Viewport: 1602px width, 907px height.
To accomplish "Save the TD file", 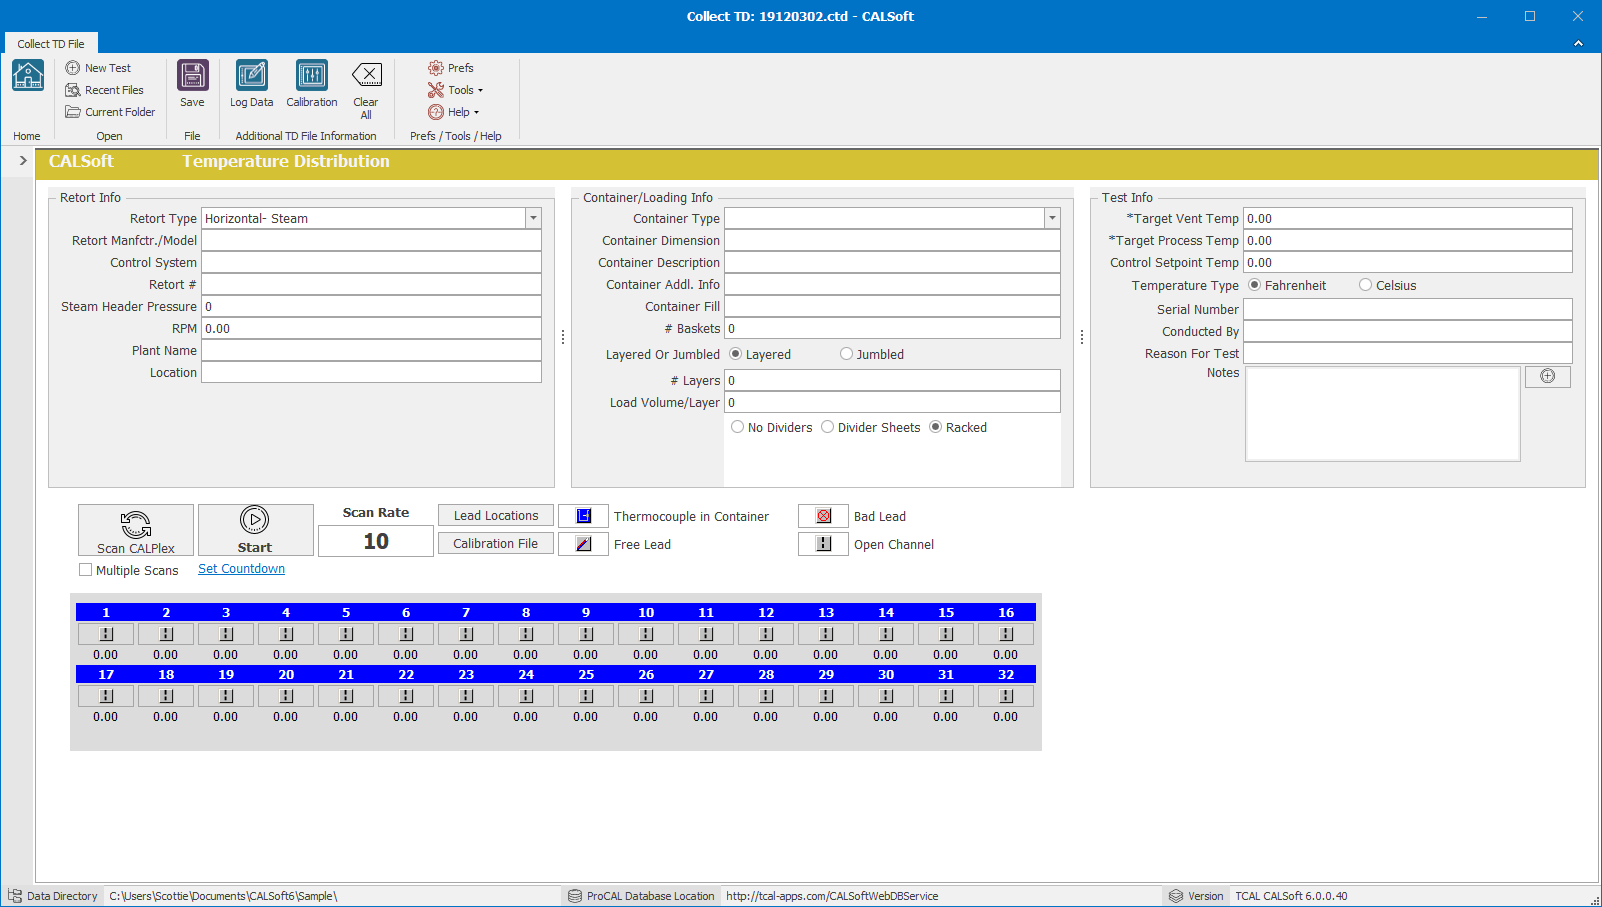I will tap(192, 84).
